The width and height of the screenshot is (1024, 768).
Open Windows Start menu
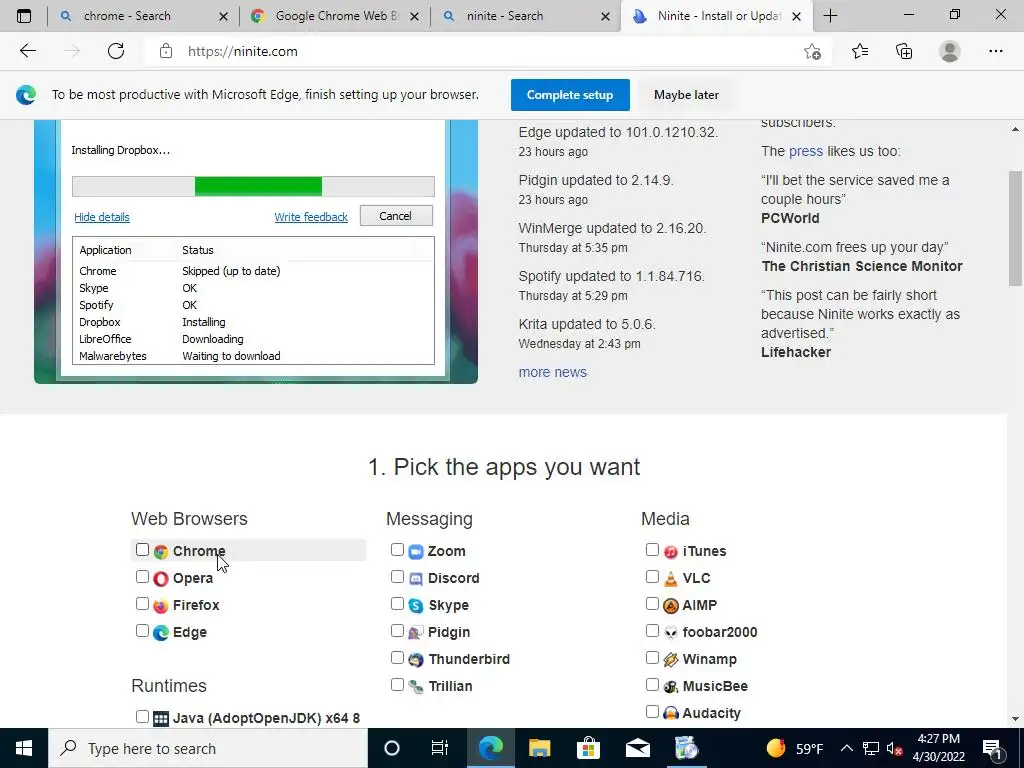pos(24,748)
